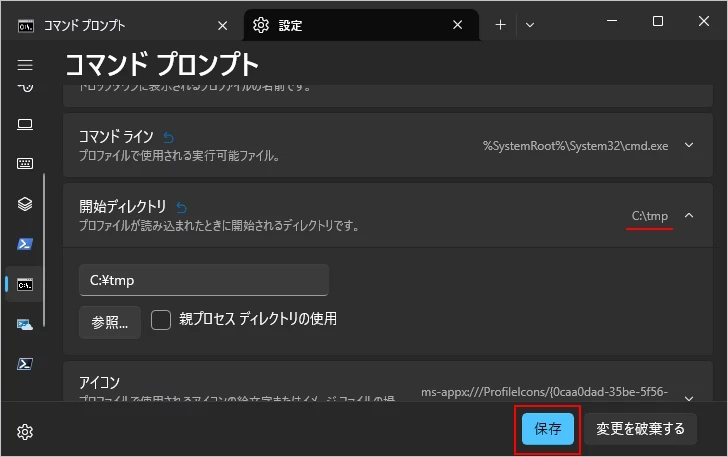Image resolution: width=728 pixels, height=457 pixels.
Task: Enable use of parent process directory
Action: pos(162,320)
